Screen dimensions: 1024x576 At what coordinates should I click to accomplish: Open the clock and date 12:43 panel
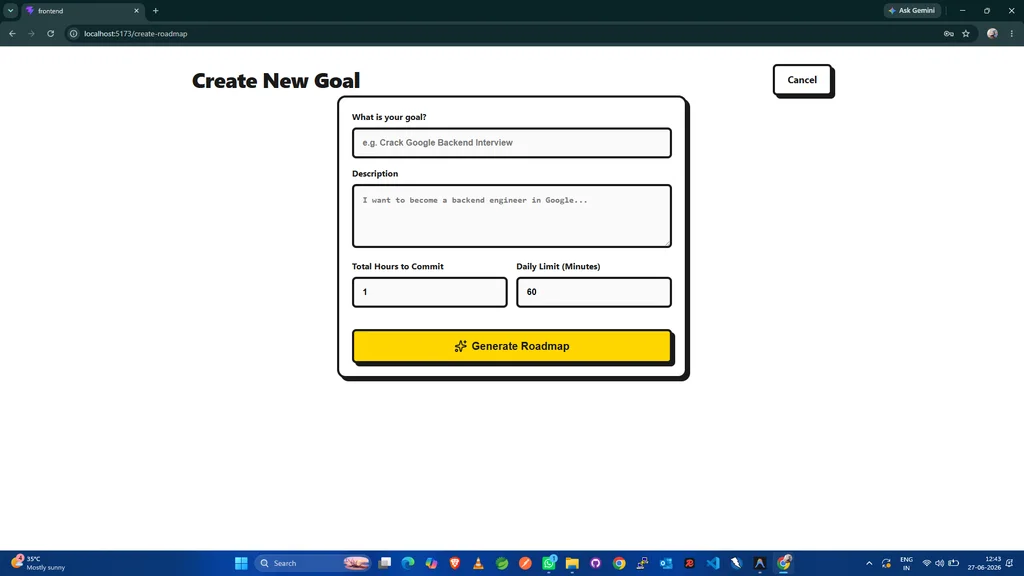(x=984, y=564)
